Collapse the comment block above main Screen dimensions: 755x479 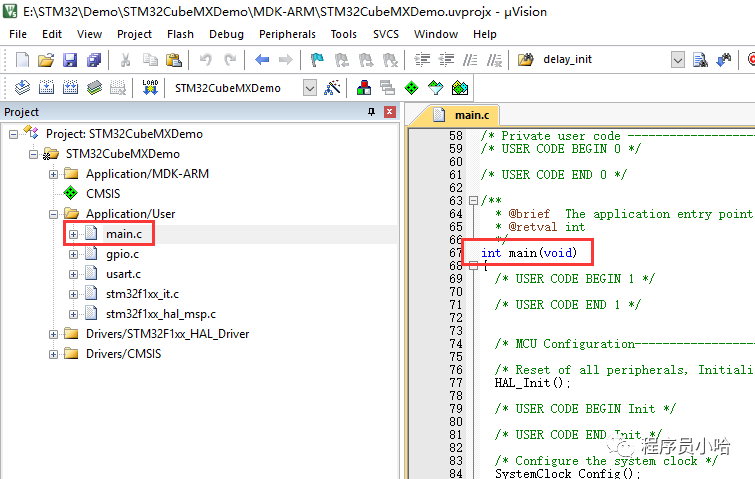click(473, 201)
